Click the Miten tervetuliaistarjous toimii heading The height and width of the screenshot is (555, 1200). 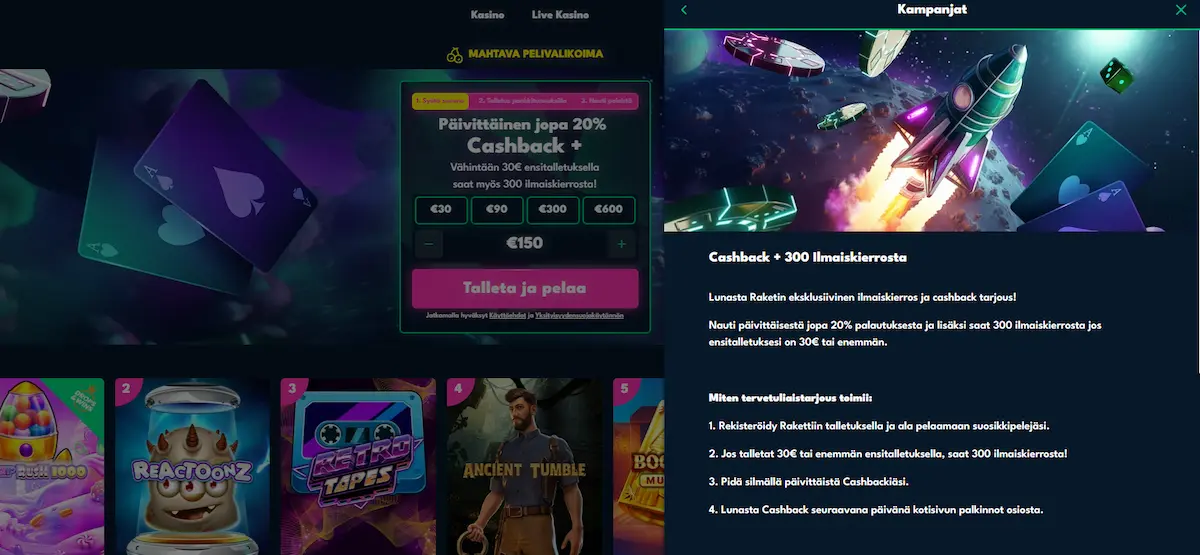pos(790,397)
